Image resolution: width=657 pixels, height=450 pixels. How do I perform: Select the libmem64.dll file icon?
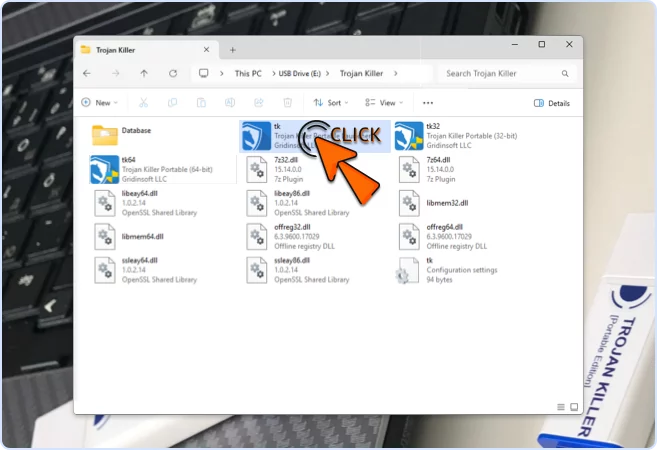pos(105,236)
